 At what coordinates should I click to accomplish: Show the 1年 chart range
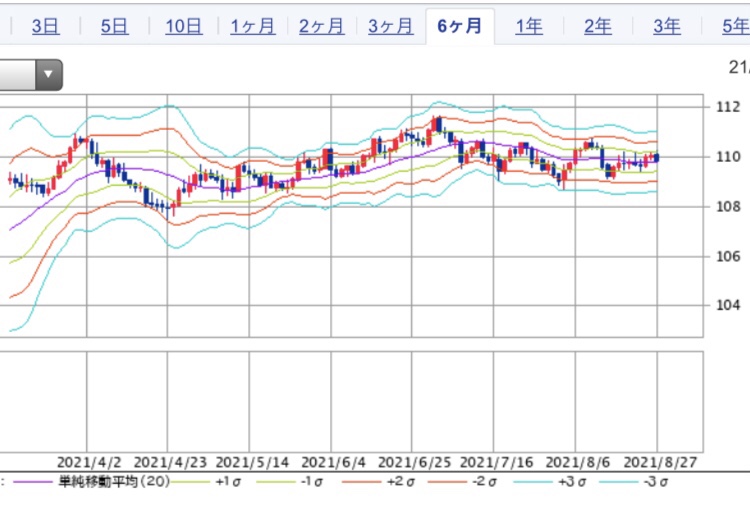click(x=529, y=26)
